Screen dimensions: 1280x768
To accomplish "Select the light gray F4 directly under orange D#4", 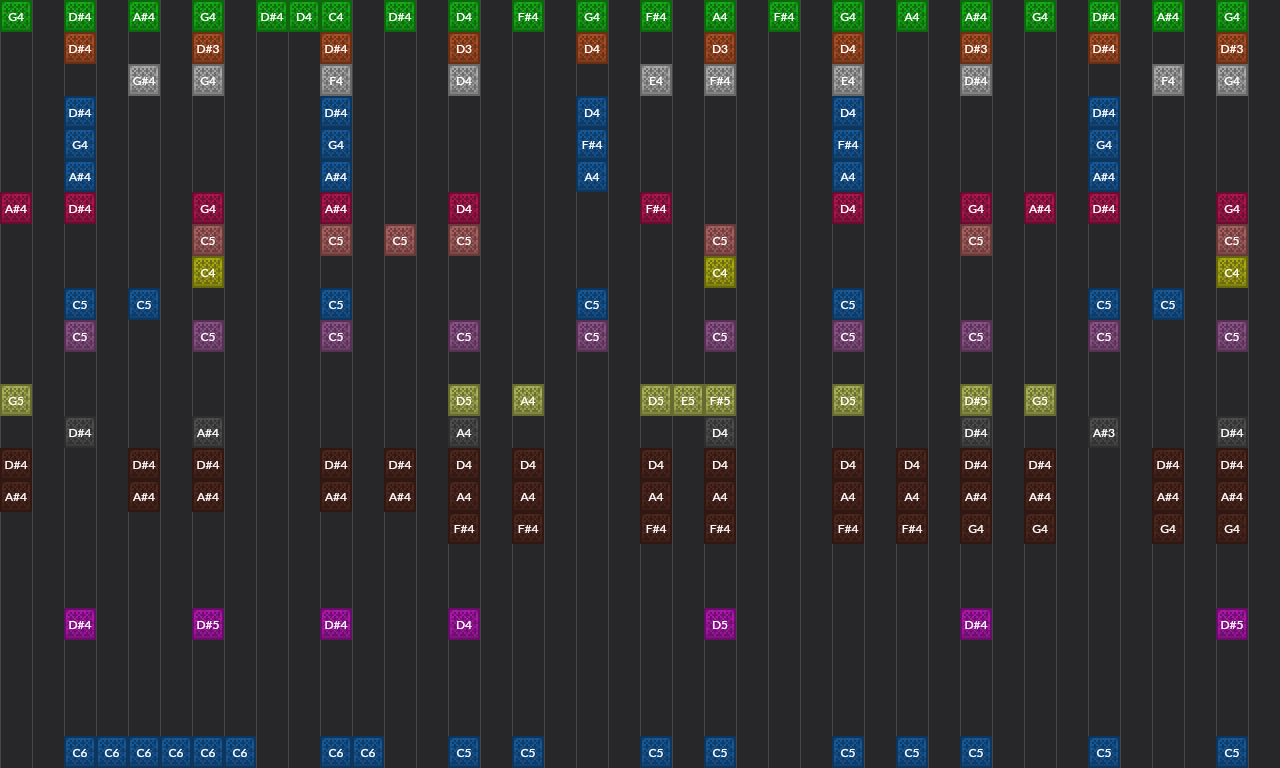I will [336, 80].
